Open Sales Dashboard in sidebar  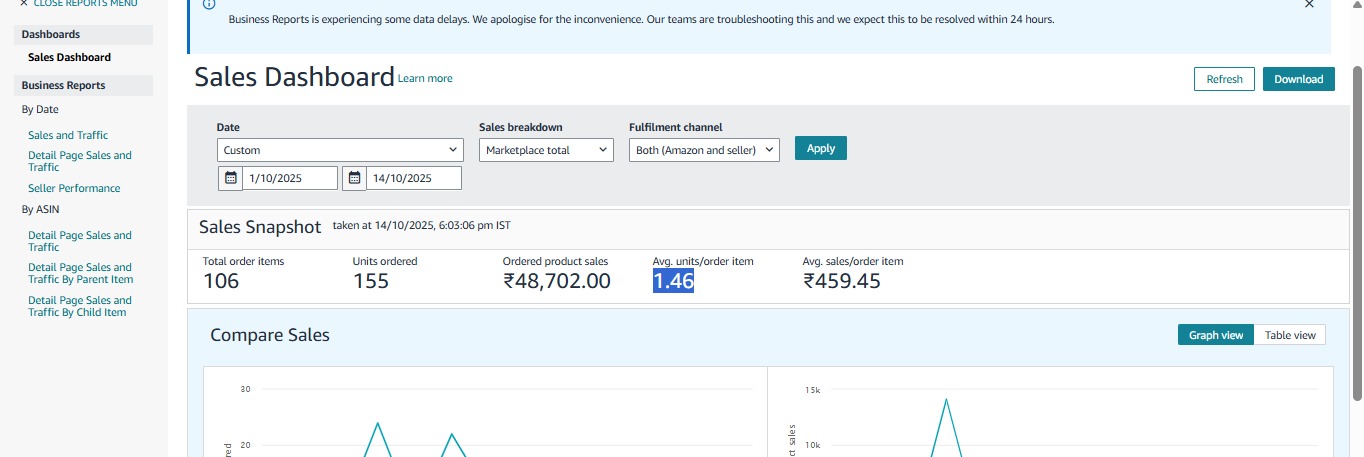69,57
